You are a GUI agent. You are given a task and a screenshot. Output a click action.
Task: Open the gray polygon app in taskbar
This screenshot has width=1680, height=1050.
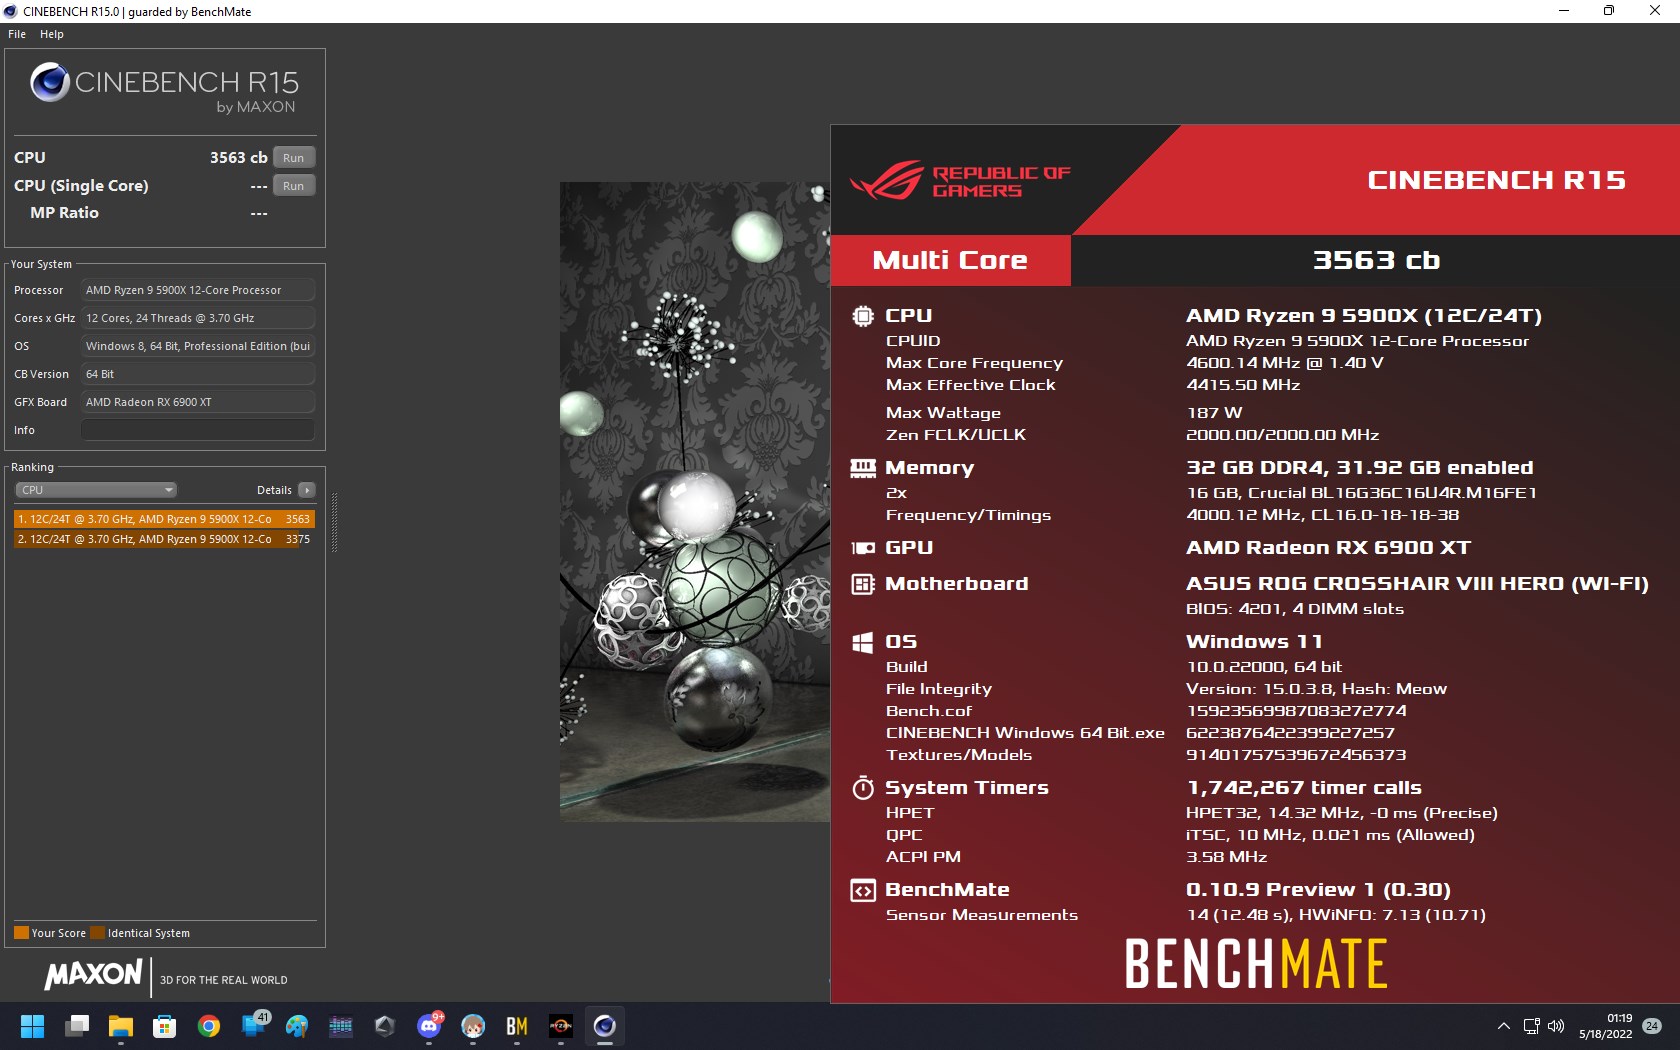[385, 1026]
